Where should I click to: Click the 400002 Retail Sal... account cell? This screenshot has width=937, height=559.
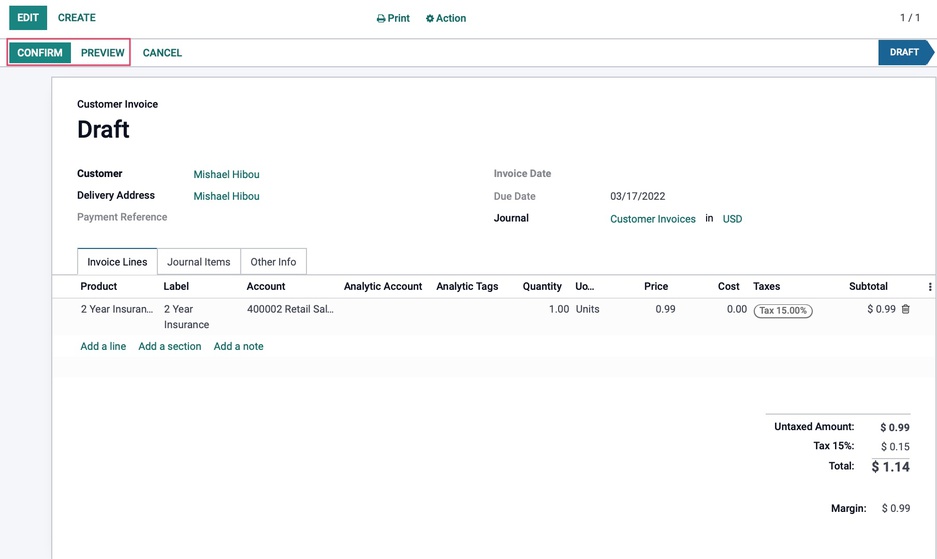coord(290,309)
